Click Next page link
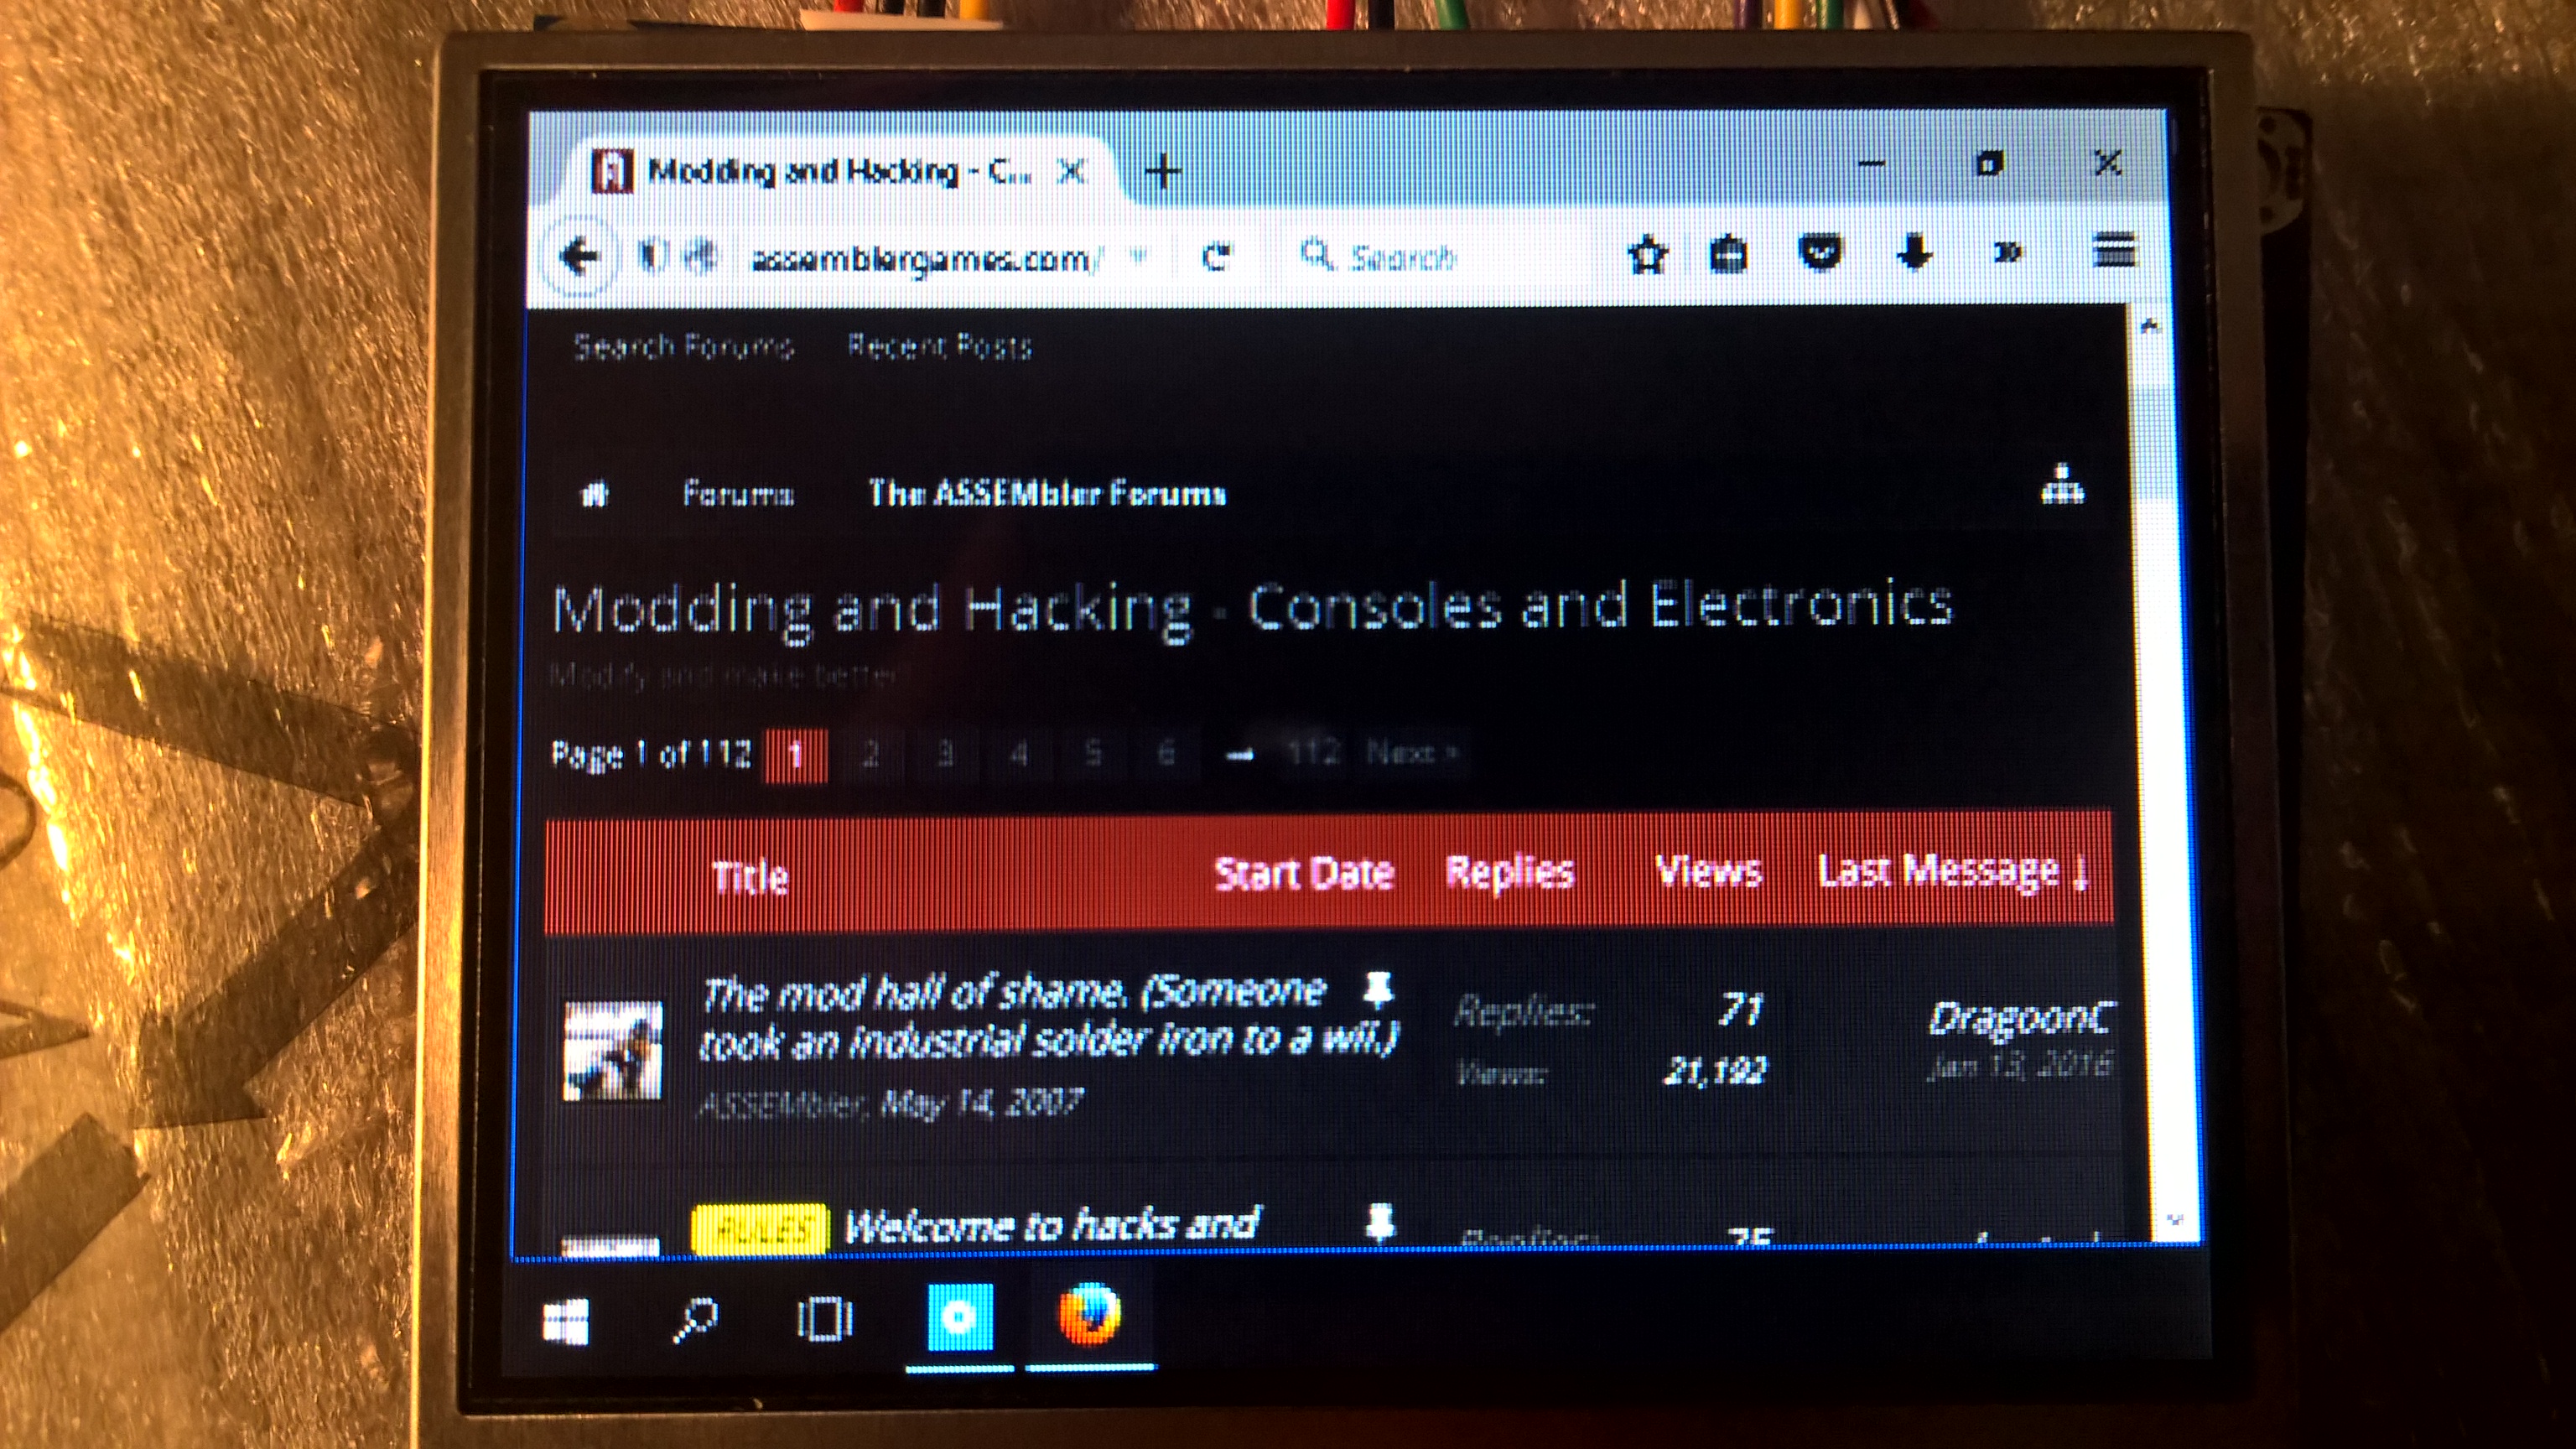 pos(1411,751)
